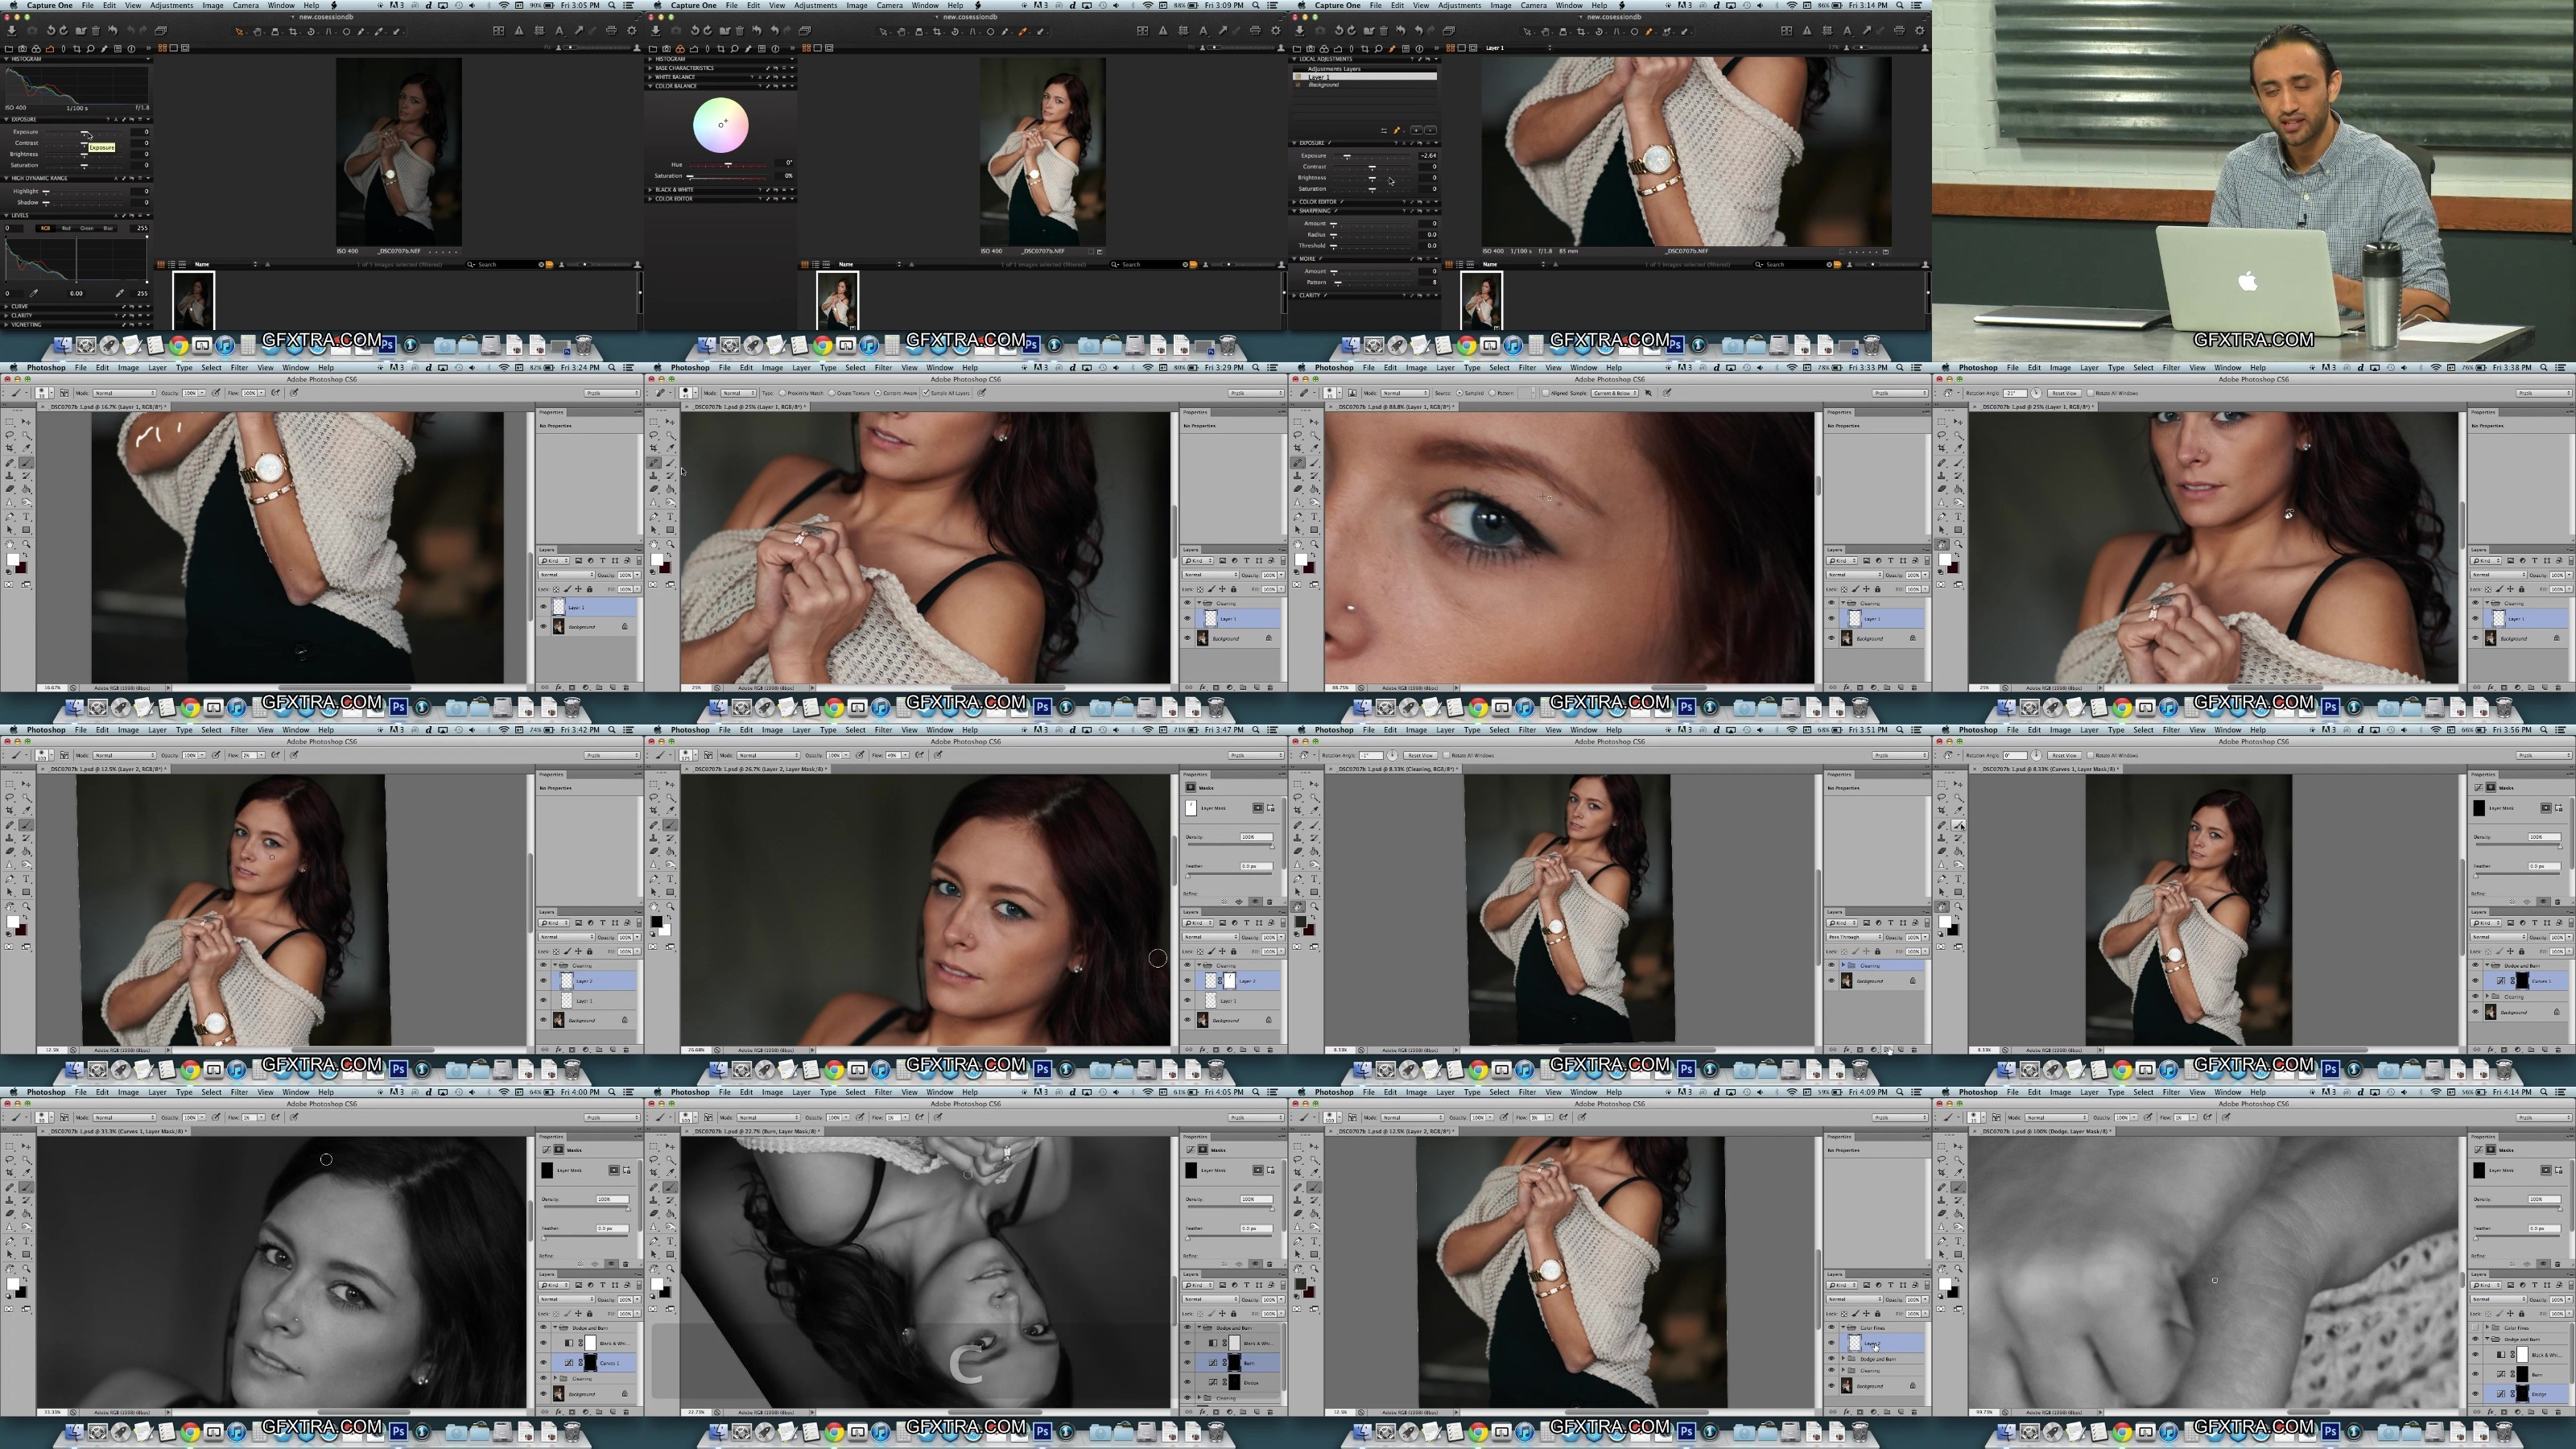
Task: 3:14 PM frame: click the plus add-layer button
Action: (1417, 130)
